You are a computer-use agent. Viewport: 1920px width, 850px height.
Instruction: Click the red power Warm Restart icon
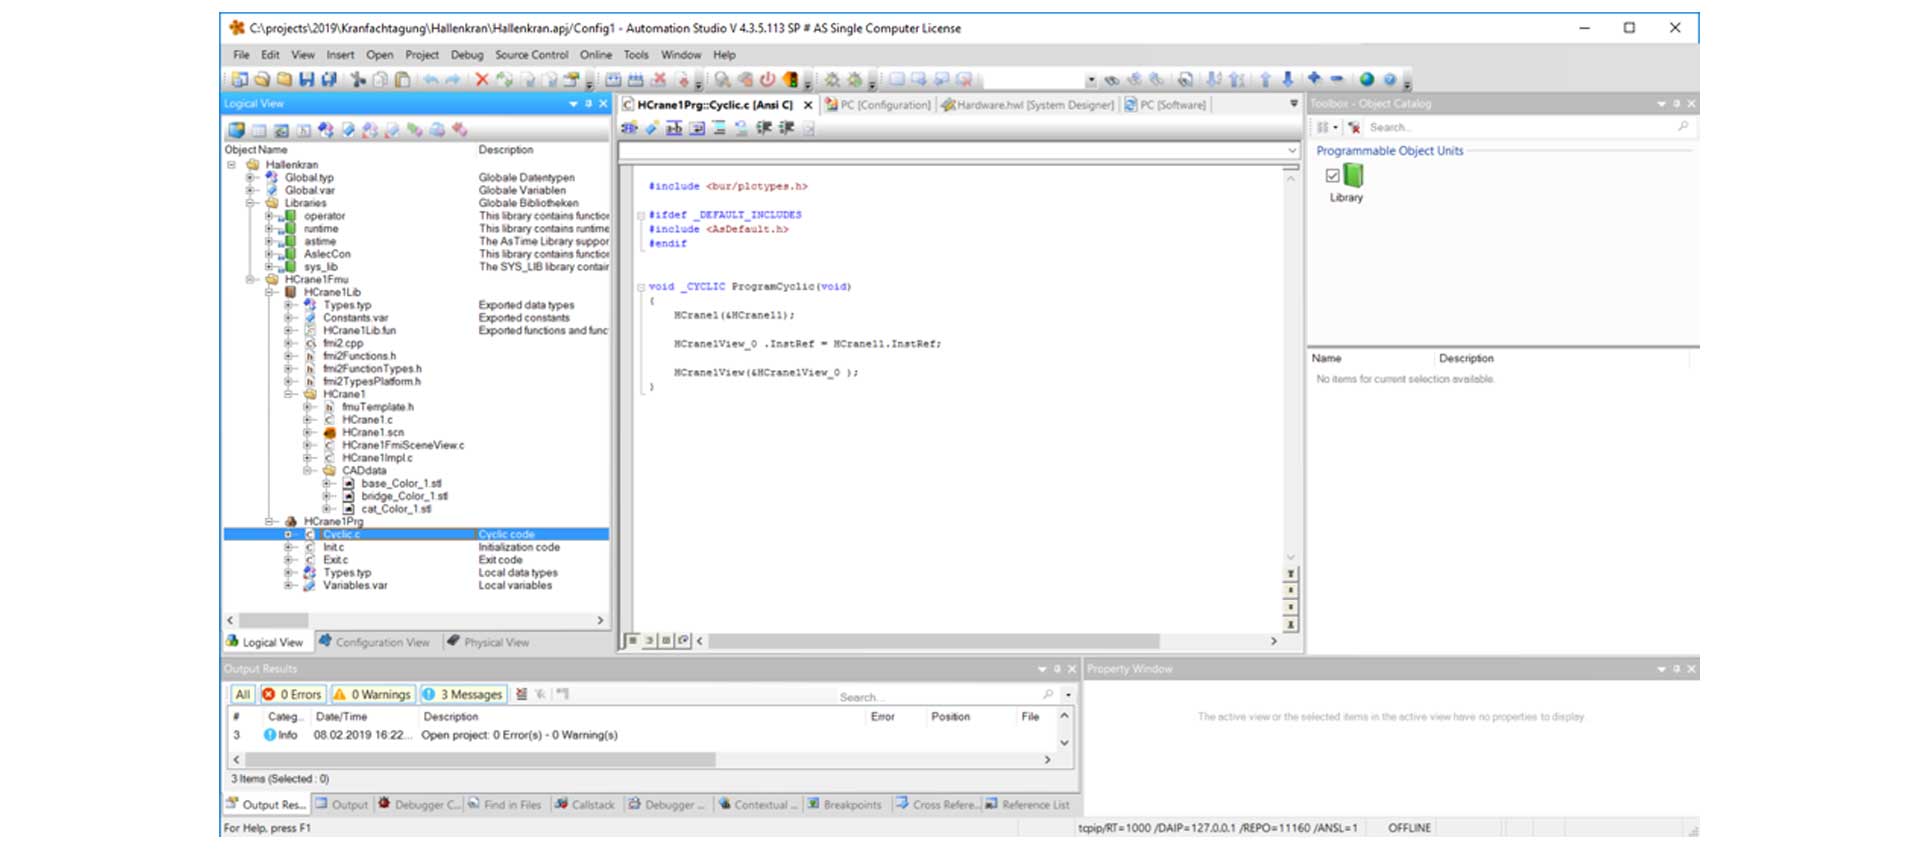click(x=767, y=79)
